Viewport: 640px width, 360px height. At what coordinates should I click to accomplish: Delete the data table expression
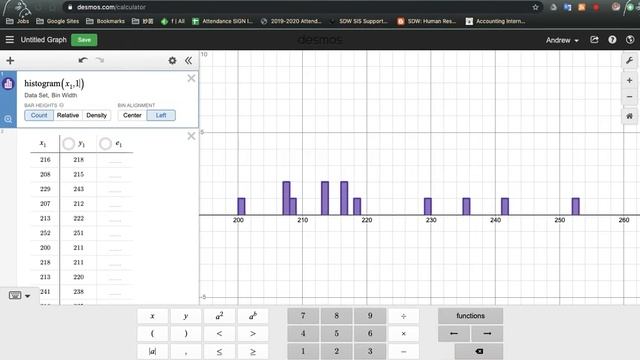click(191, 136)
